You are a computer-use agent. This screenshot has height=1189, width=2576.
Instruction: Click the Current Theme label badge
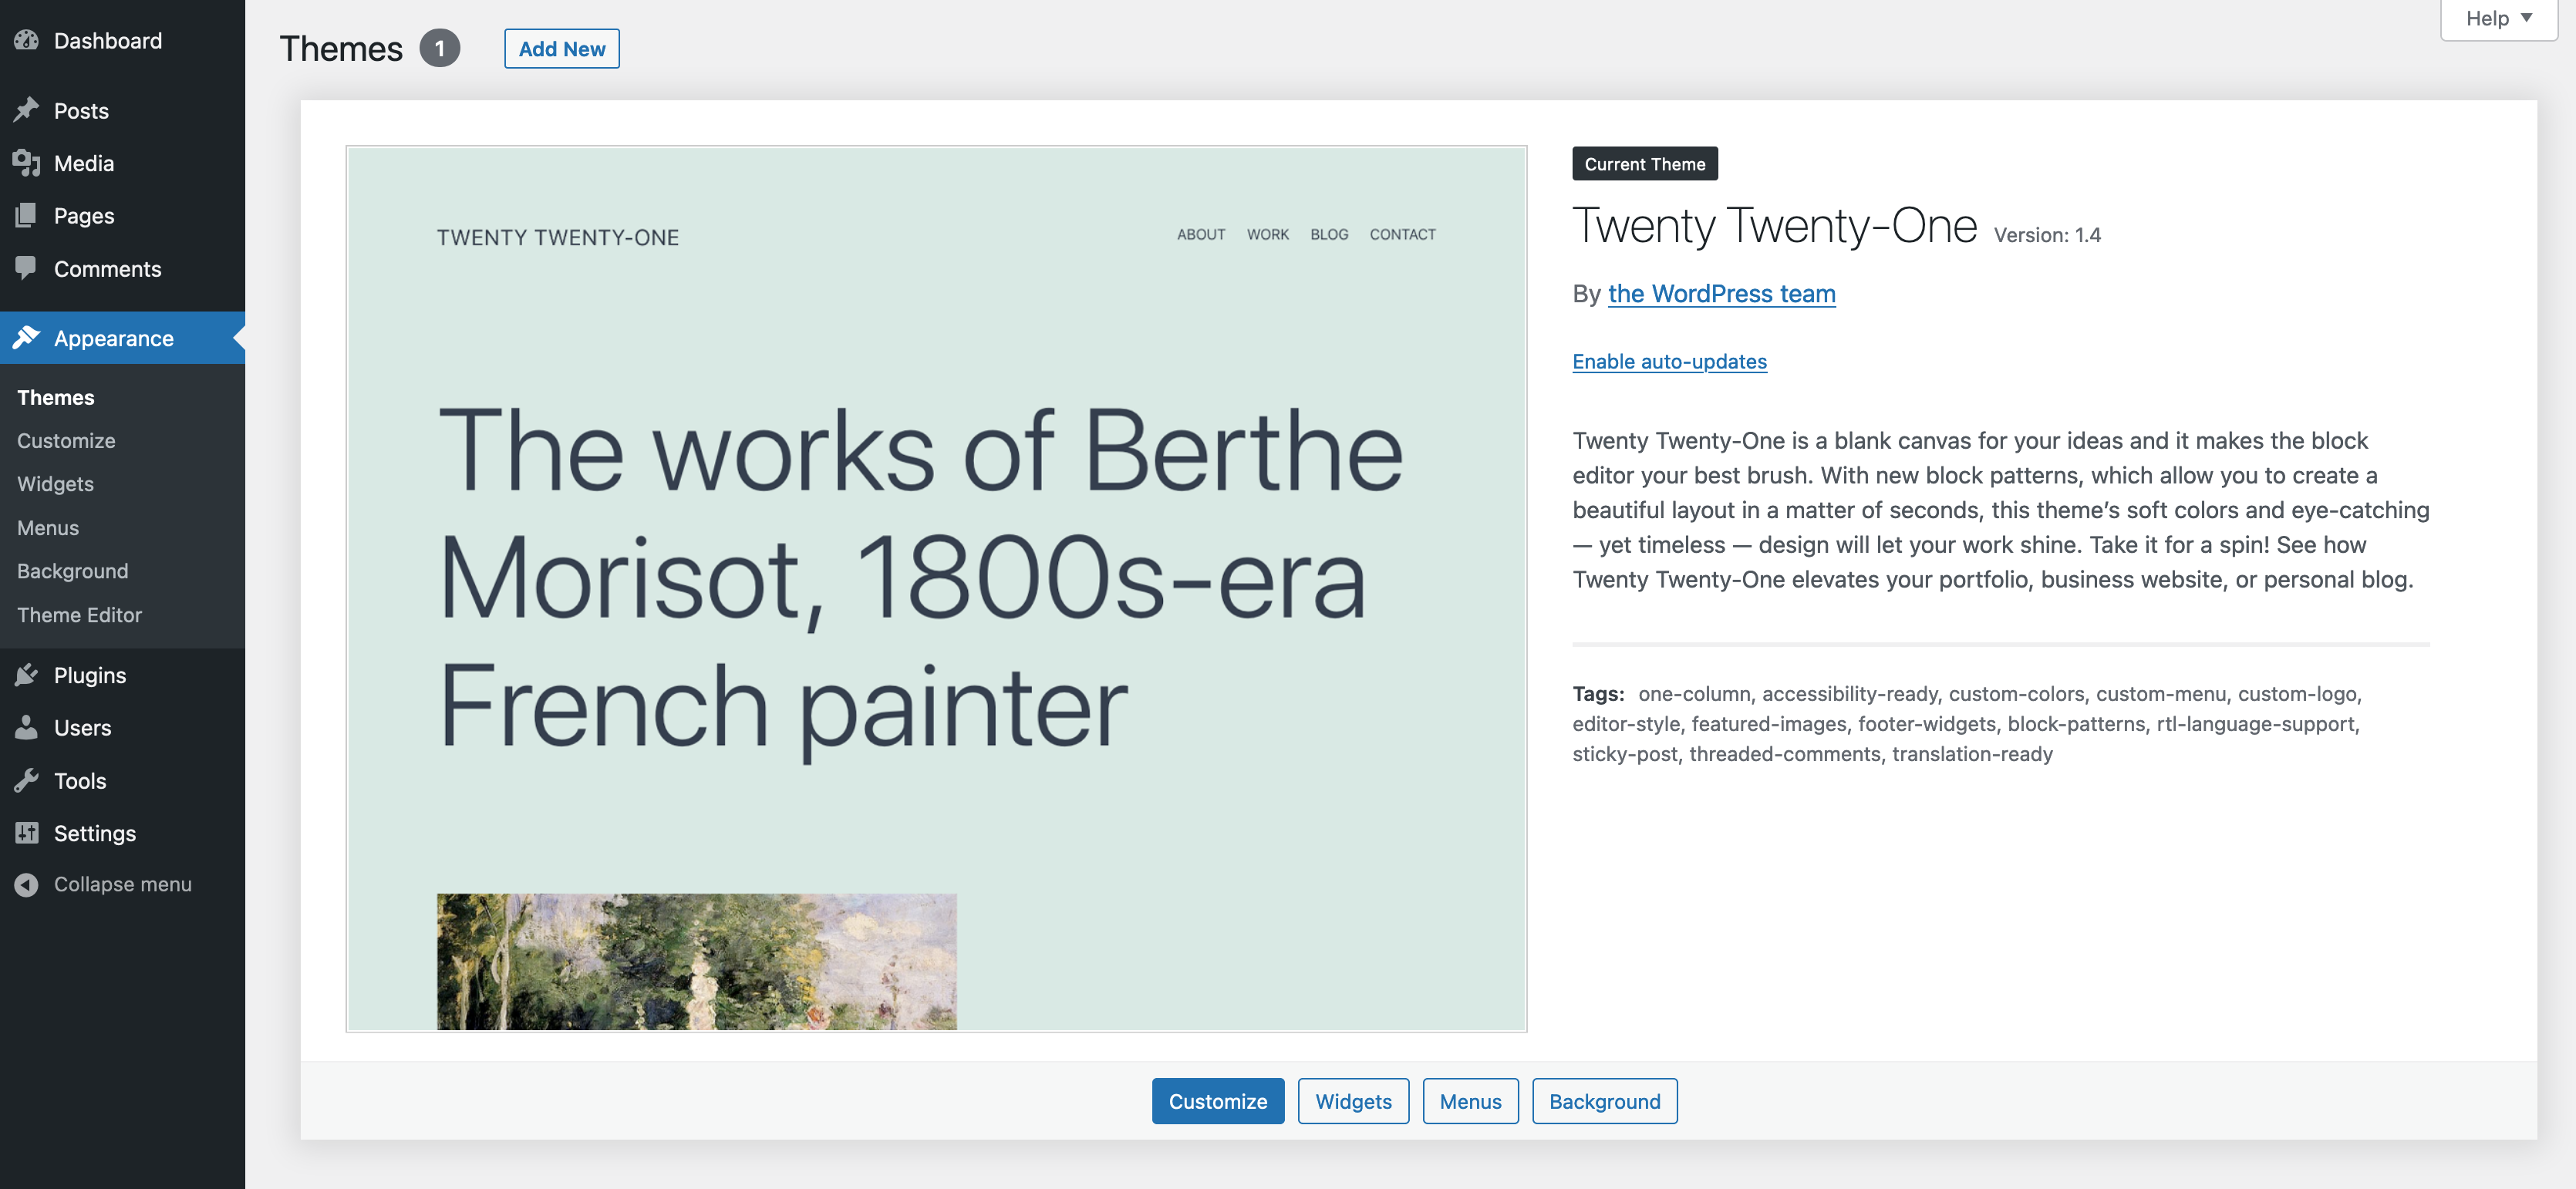click(x=1645, y=164)
